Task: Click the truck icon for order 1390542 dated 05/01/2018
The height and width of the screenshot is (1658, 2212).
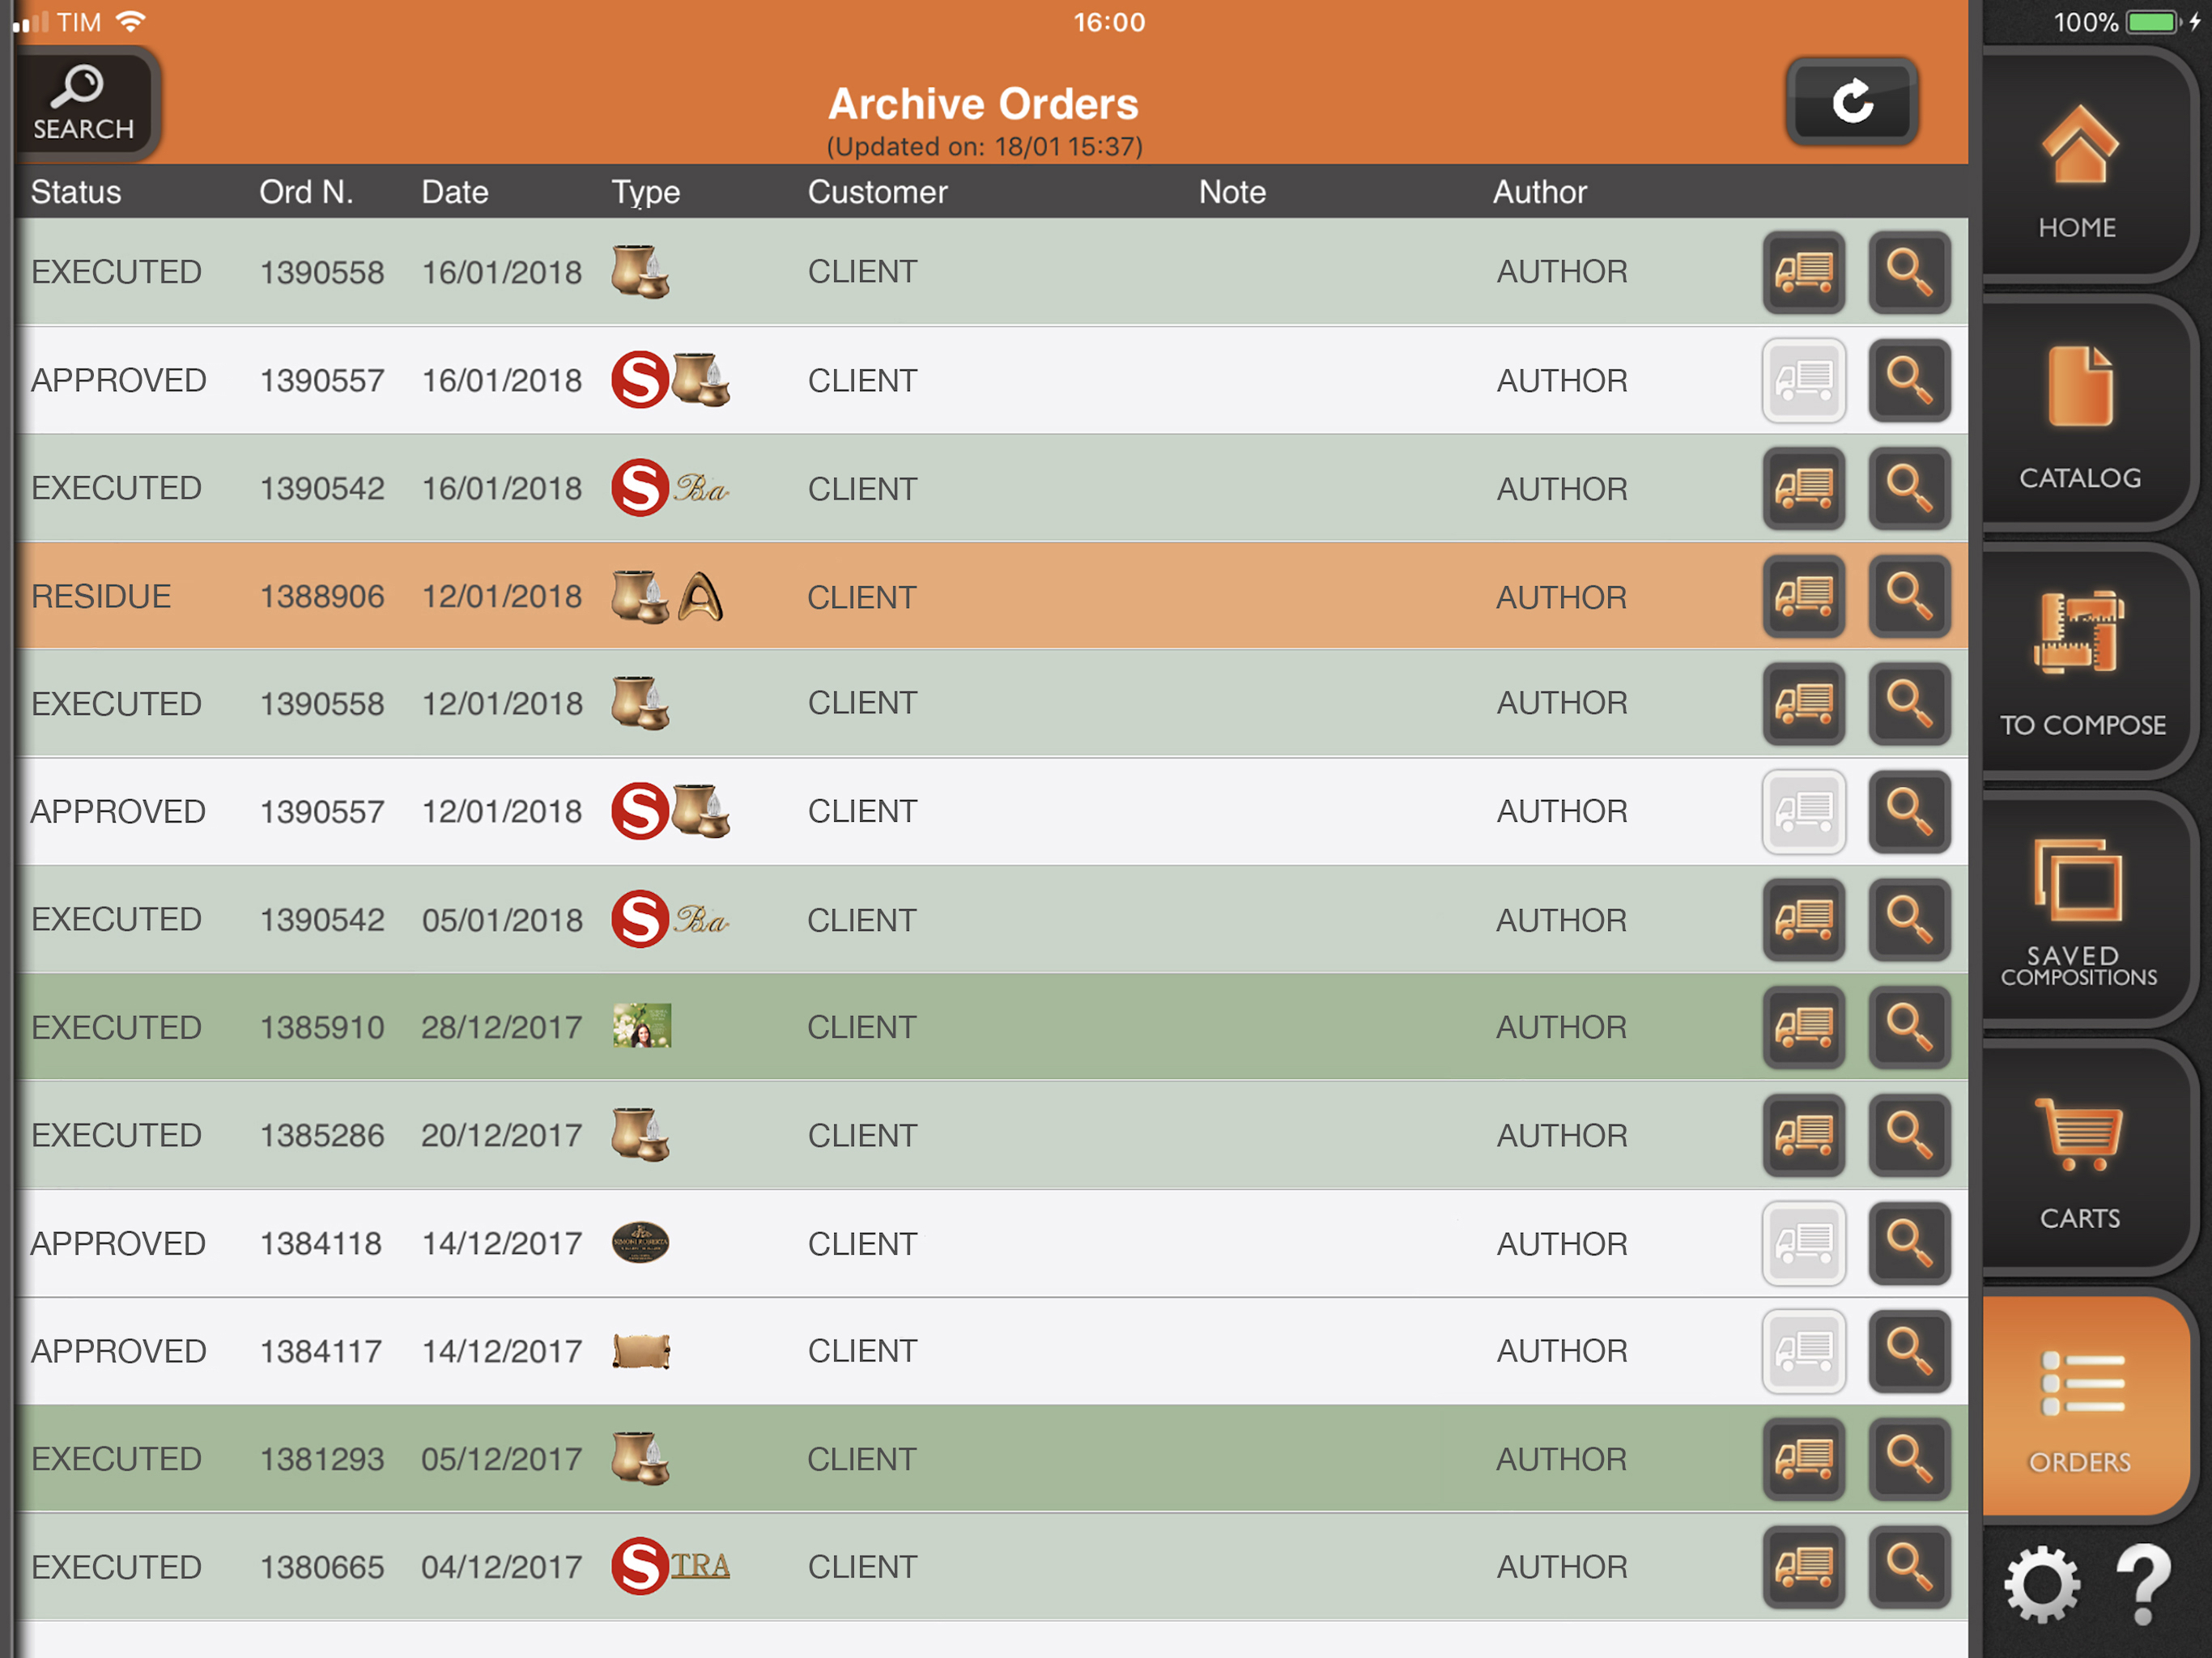Action: [1804, 919]
